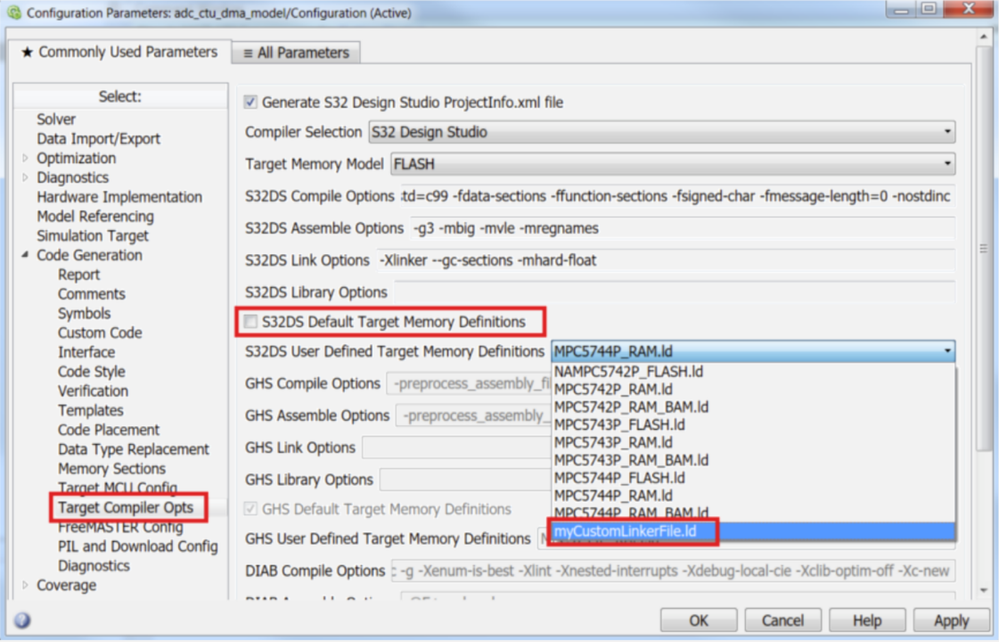This screenshot has height=642, width=999.
Task: Enable Generate S32 Design Studio ProjectInfo.xml file
Action: 250,102
